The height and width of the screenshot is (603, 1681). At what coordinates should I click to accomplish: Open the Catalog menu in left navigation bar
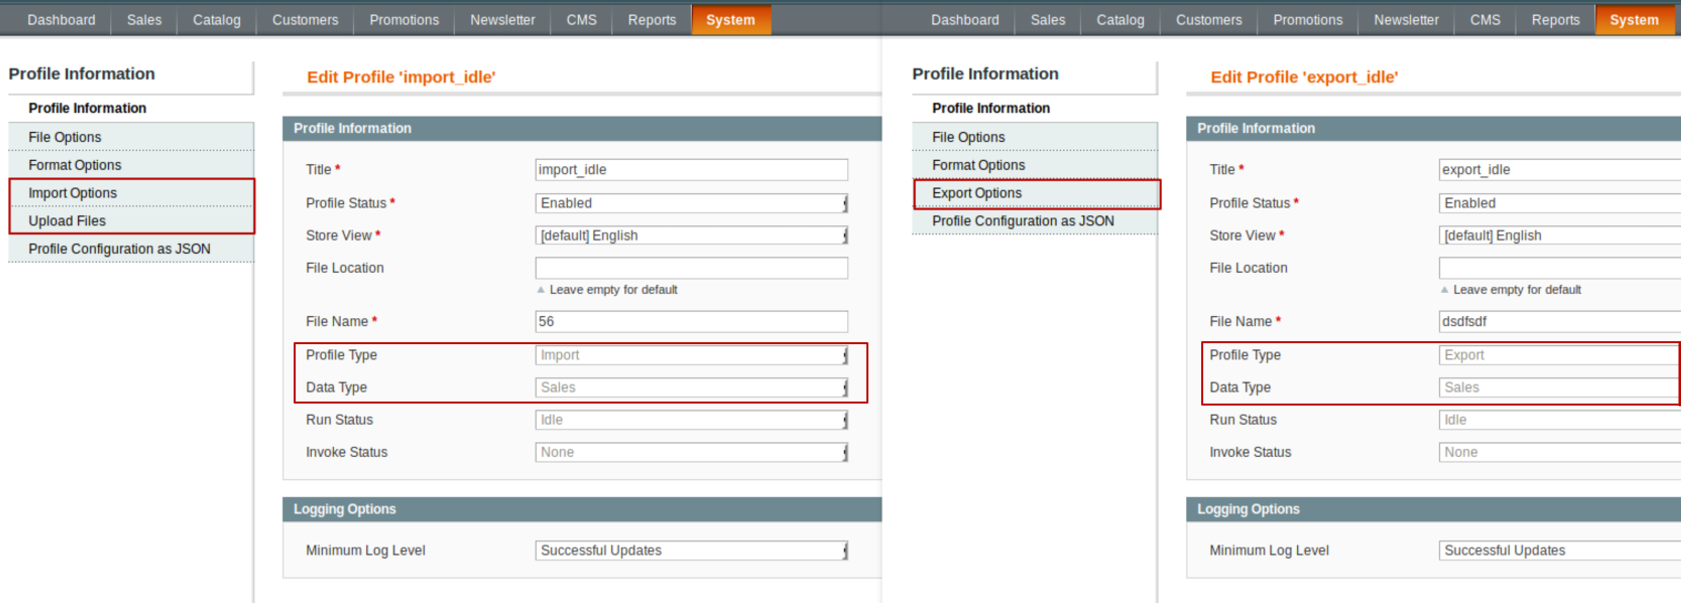click(x=216, y=20)
